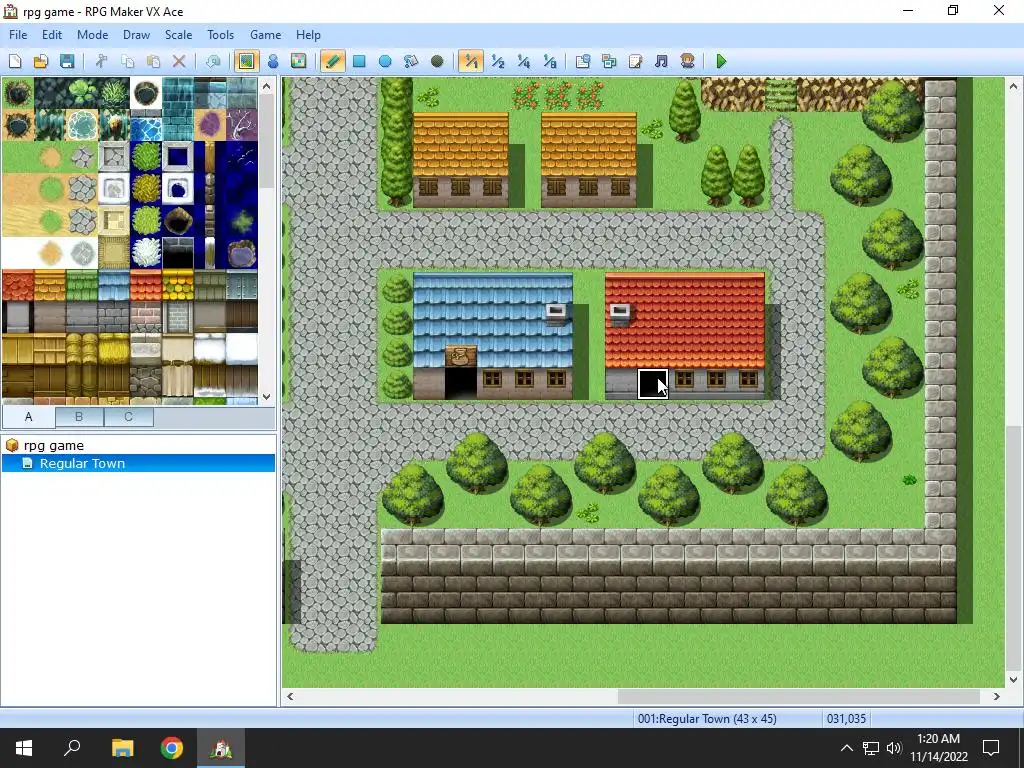Viewport: 1024px width, 768px height.
Task: Click the chimney on the red roof
Action: (x=620, y=315)
